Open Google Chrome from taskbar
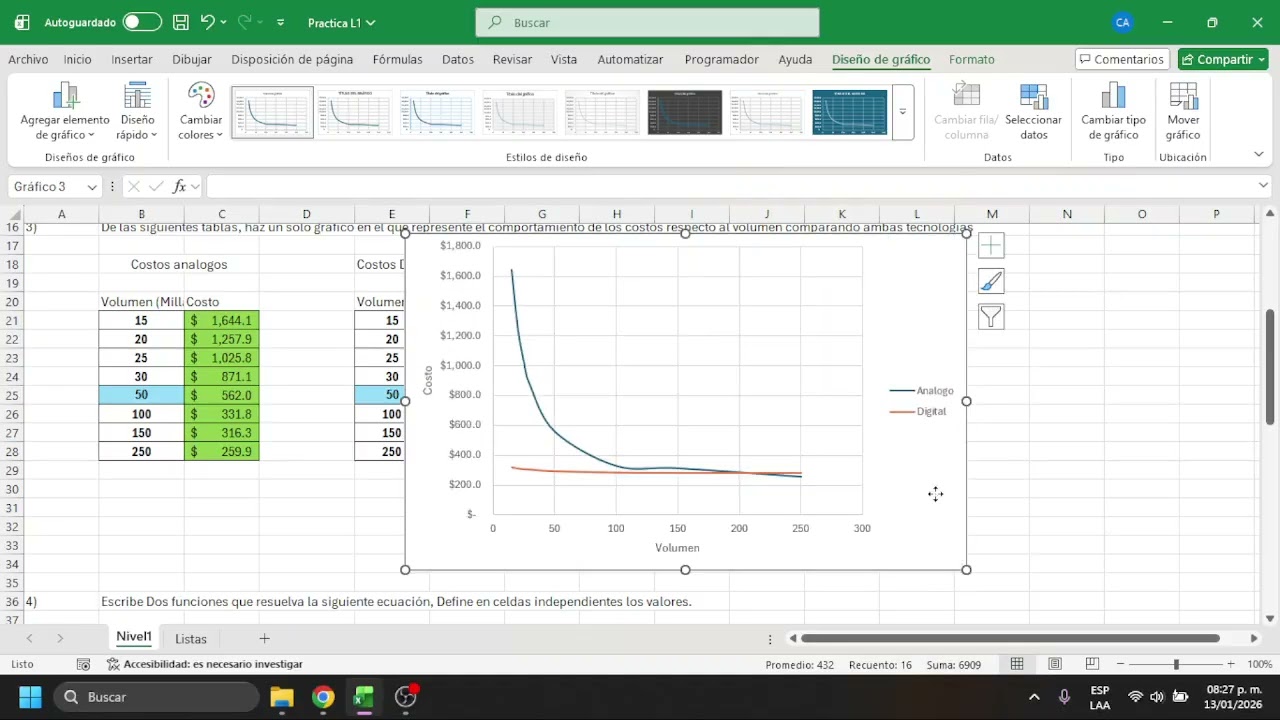This screenshot has height=720, width=1280. [323, 697]
